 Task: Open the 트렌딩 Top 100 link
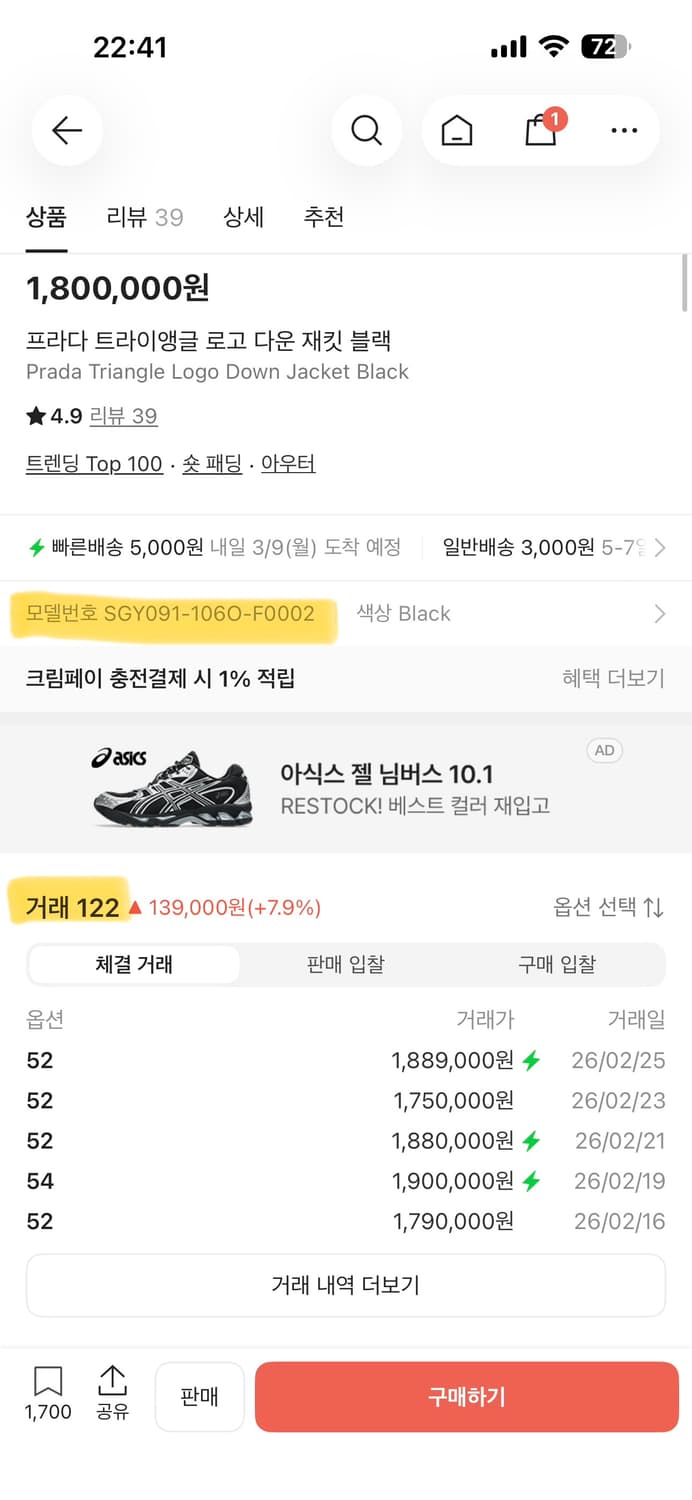94,463
